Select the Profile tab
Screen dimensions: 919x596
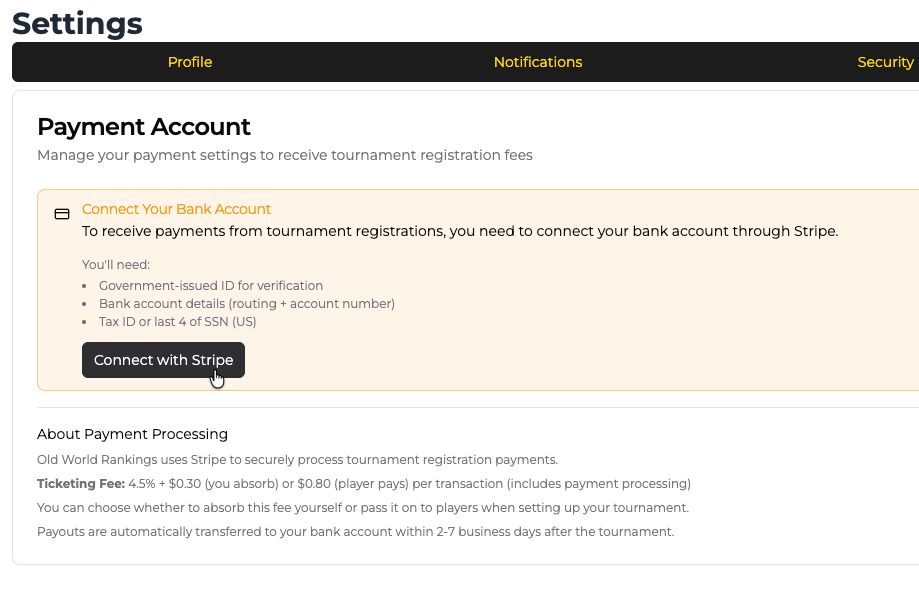click(x=189, y=61)
